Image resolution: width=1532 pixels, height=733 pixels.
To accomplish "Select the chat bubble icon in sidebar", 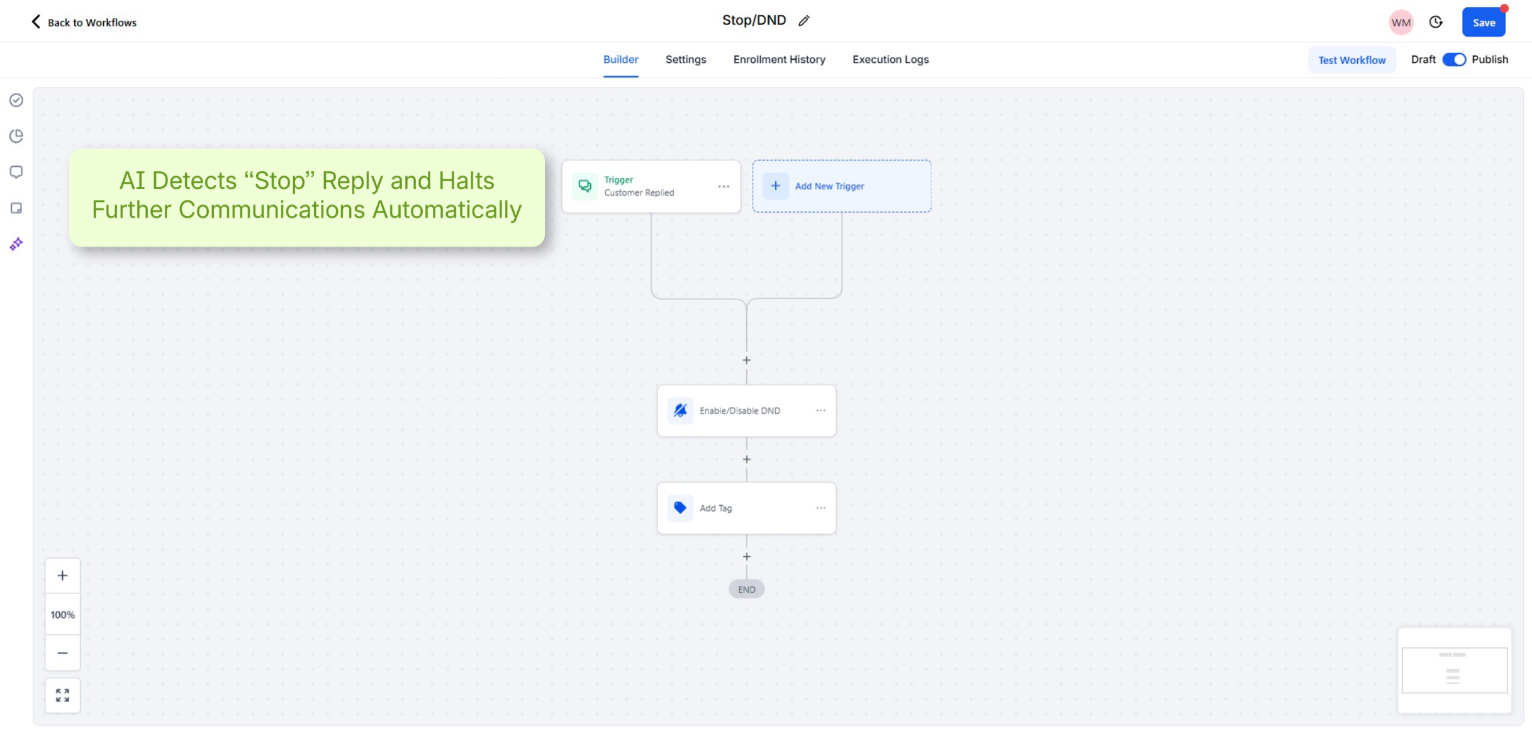I will (15, 171).
